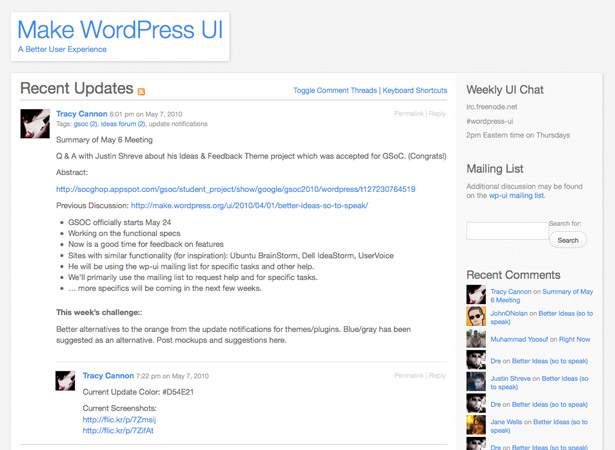
Task: Focus the sidebar search input field
Action: [x=507, y=231]
